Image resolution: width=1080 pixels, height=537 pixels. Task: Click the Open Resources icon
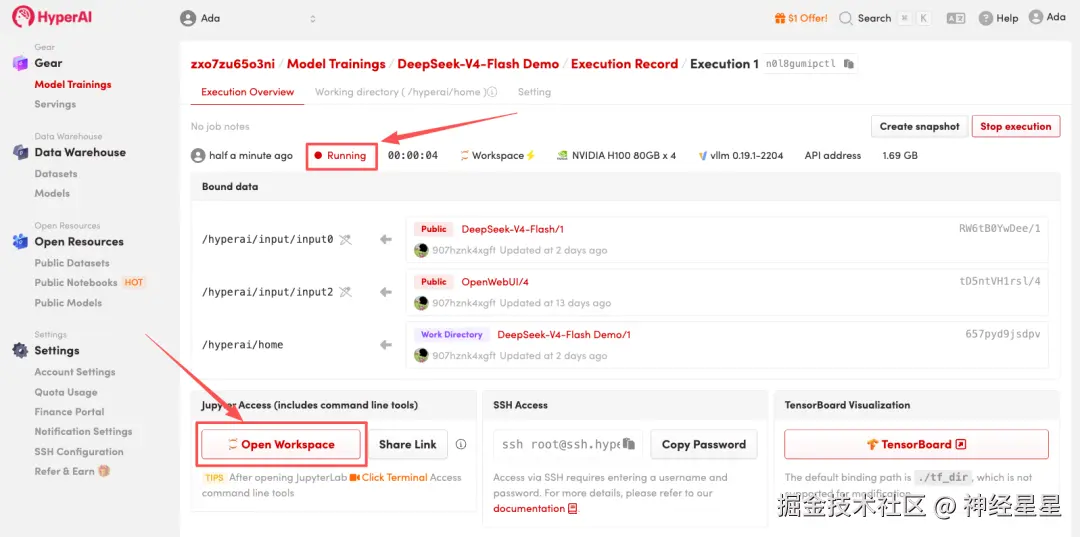pos(20,242)
